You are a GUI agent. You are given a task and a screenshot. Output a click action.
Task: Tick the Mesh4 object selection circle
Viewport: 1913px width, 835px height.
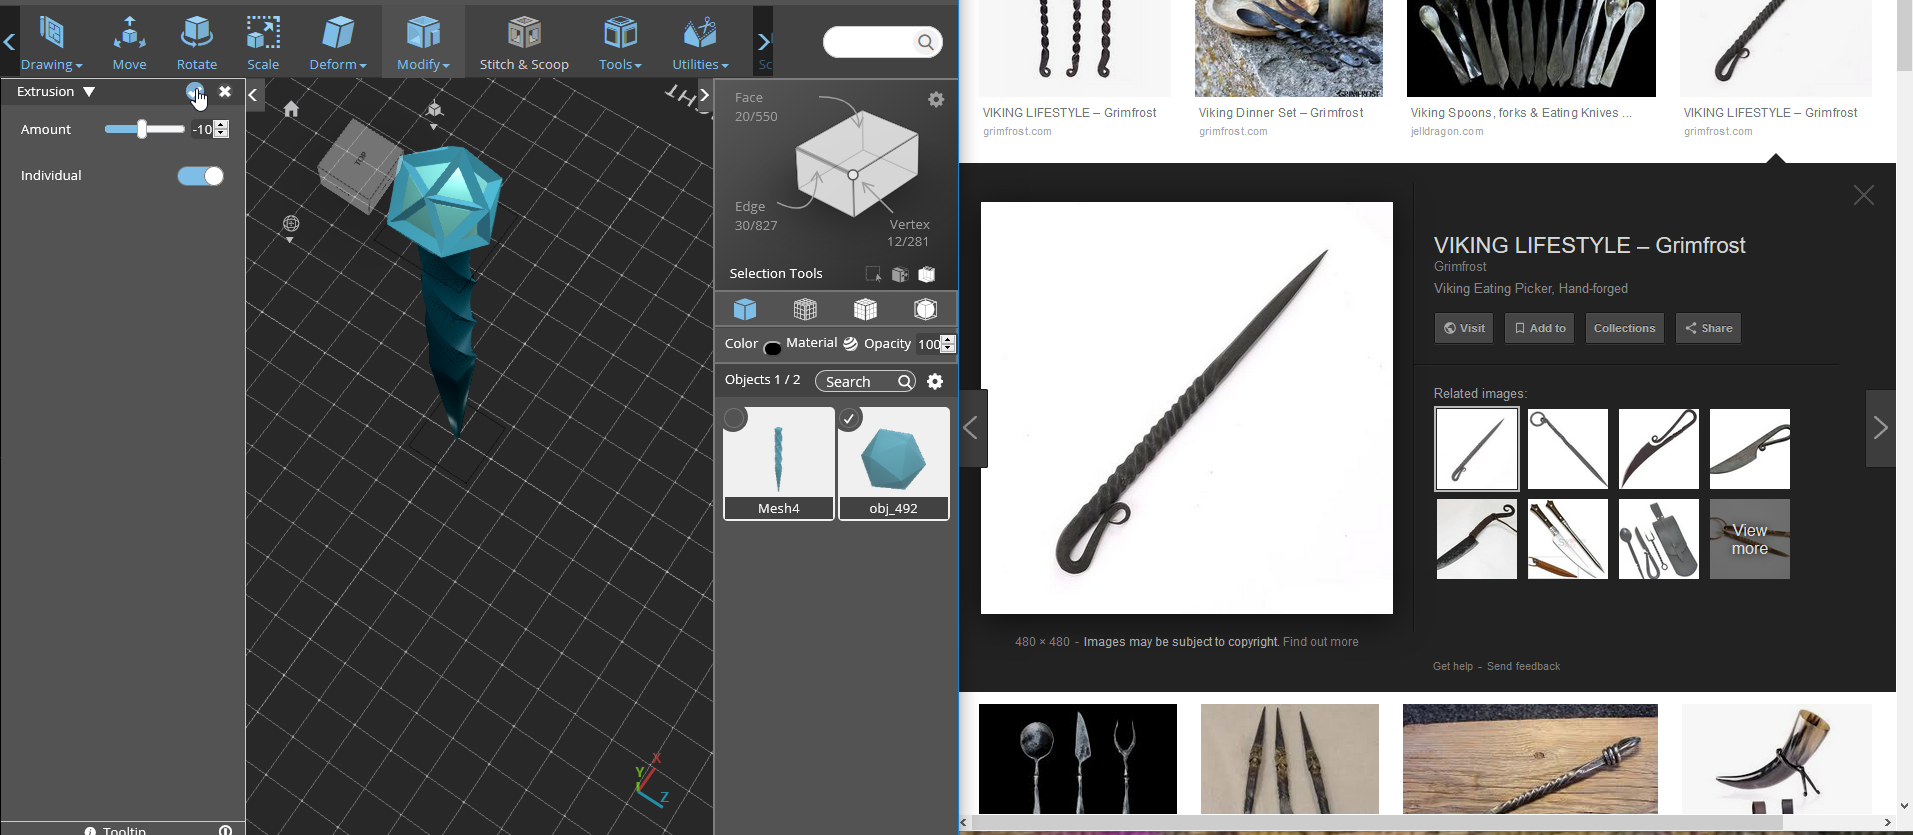tap(735, 419)
